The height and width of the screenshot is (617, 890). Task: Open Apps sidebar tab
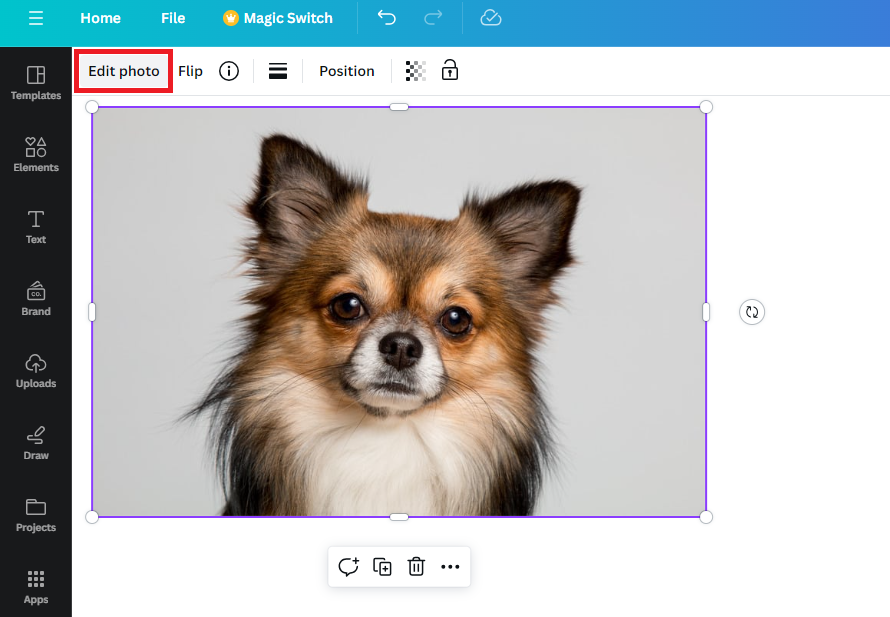coord(36,587)
